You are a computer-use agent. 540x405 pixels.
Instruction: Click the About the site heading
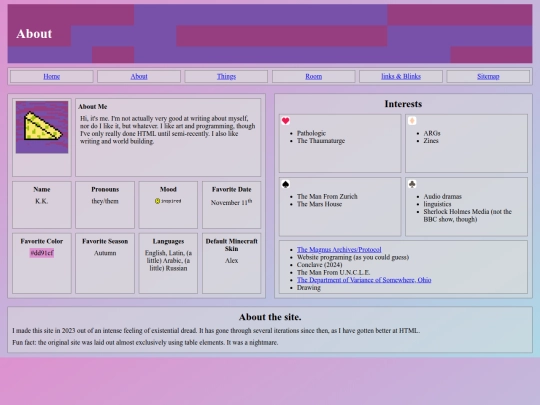(x=270, y=317)
